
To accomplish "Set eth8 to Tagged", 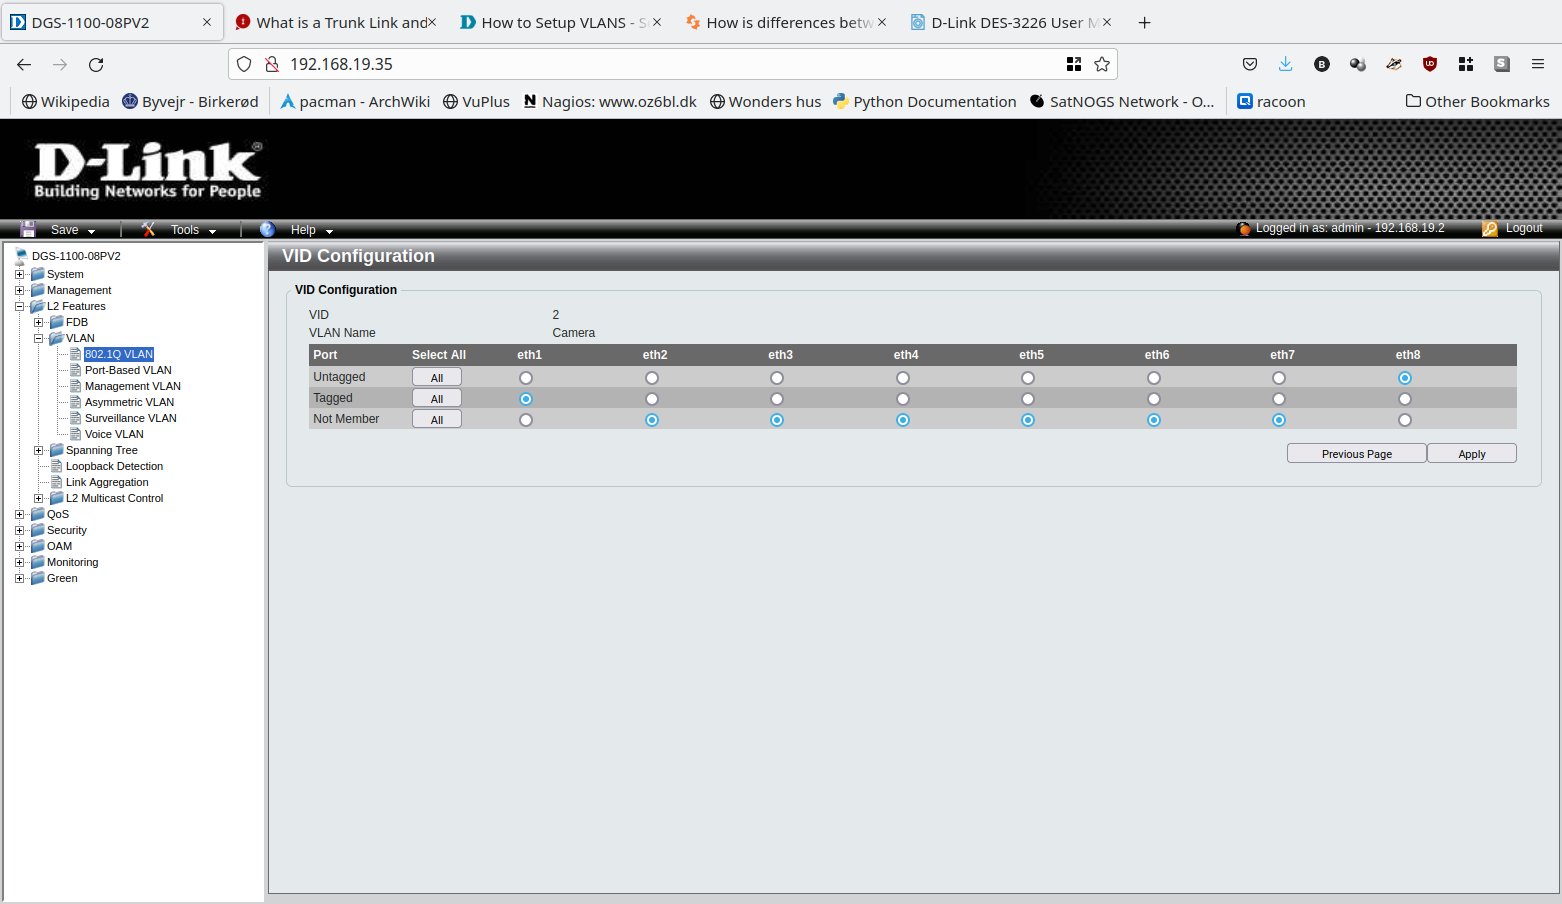I will [1405, 399].
